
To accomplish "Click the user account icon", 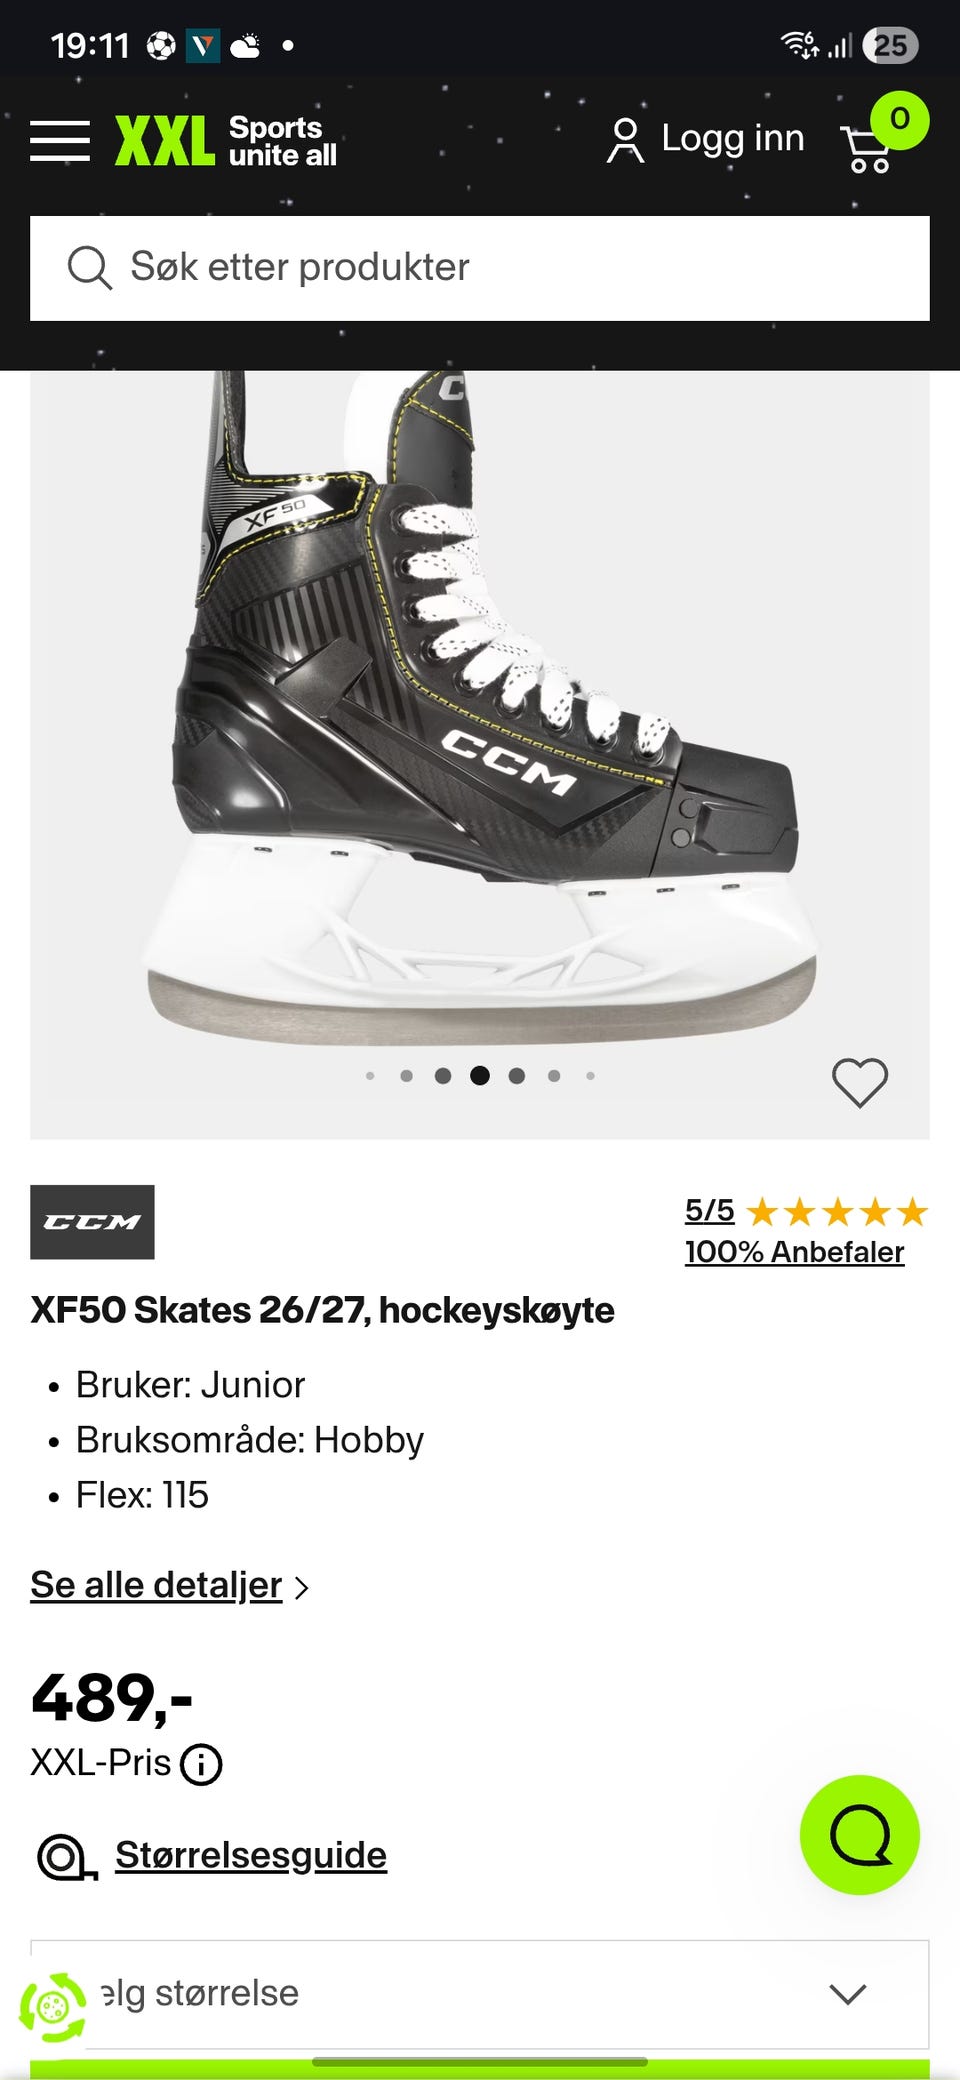I will click(x=625, y=140).
